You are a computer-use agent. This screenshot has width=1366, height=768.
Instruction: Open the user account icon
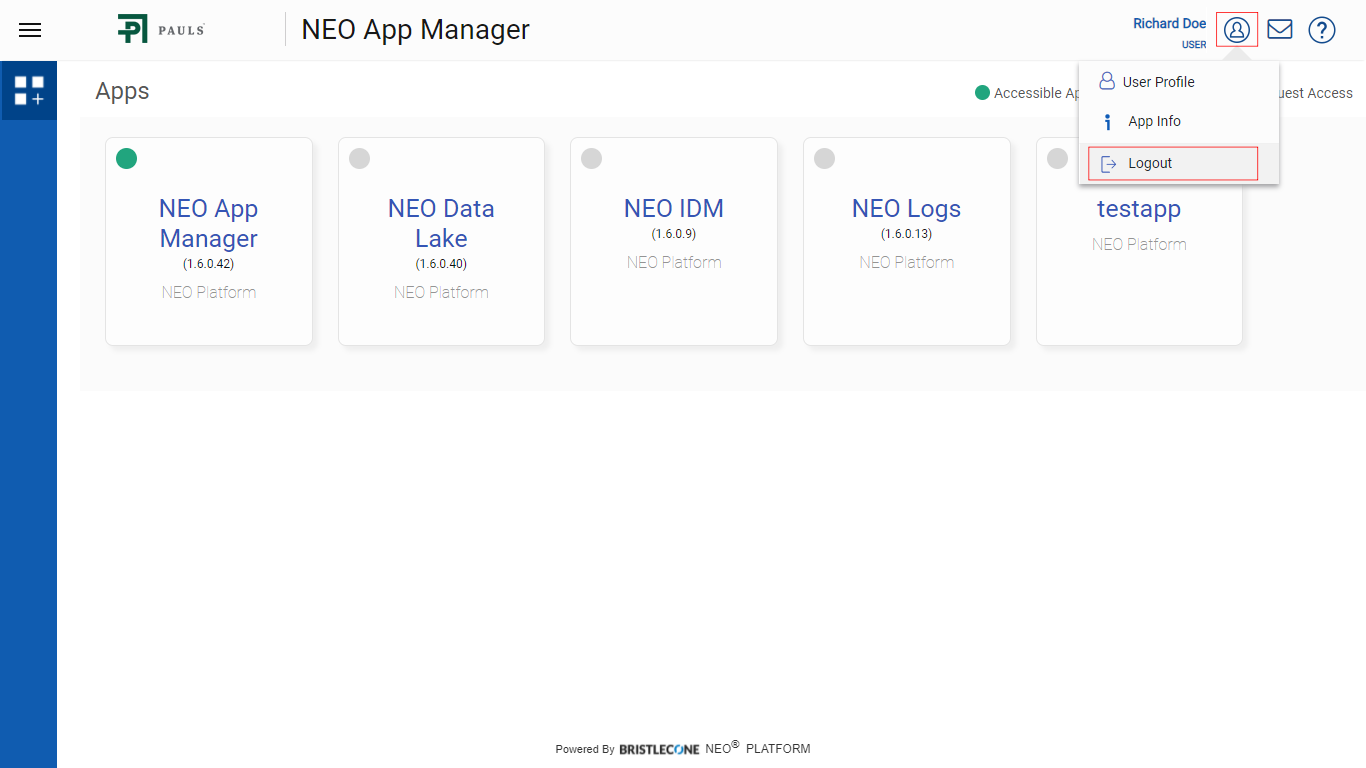click(1237, 29)
